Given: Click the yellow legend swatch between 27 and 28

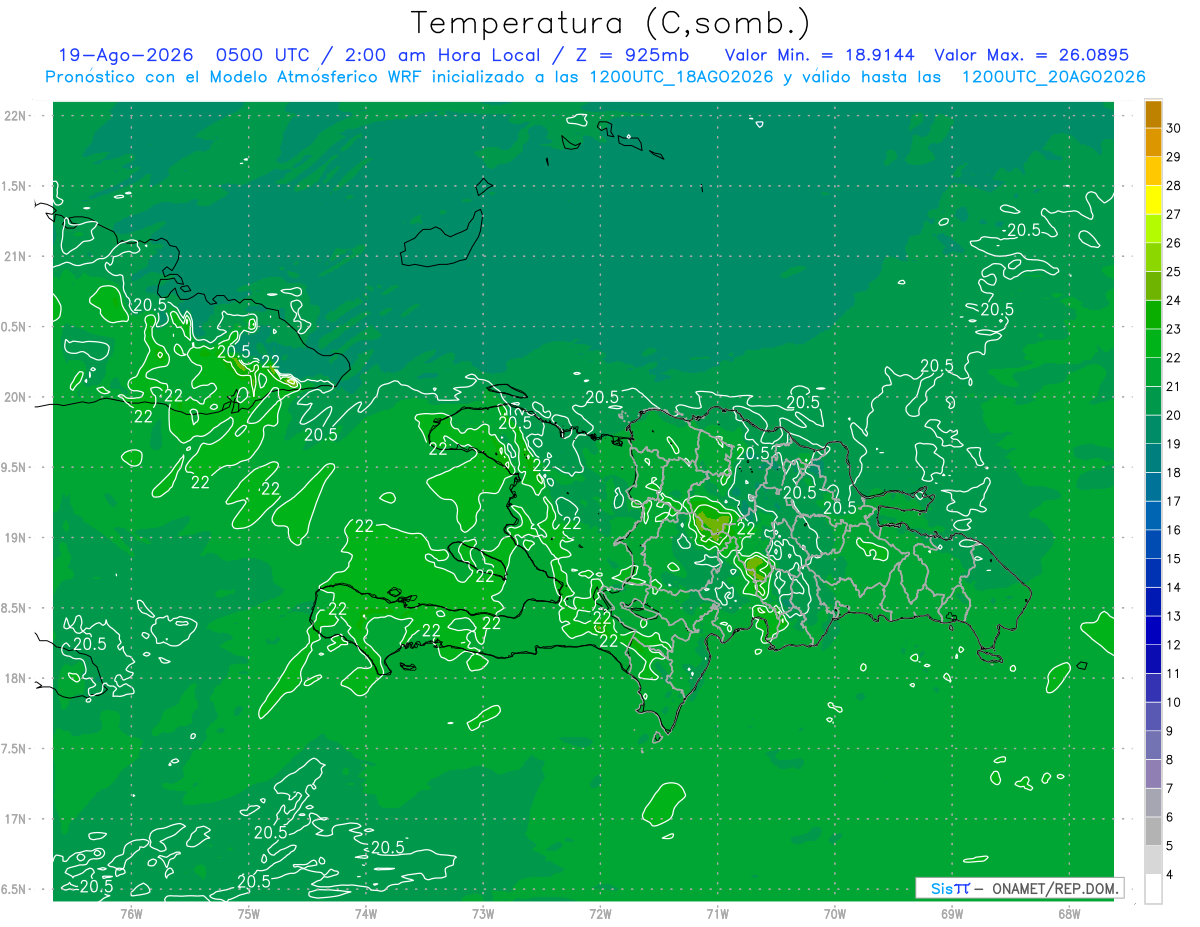Looking at the screenshot, I should pos(1153,200).
